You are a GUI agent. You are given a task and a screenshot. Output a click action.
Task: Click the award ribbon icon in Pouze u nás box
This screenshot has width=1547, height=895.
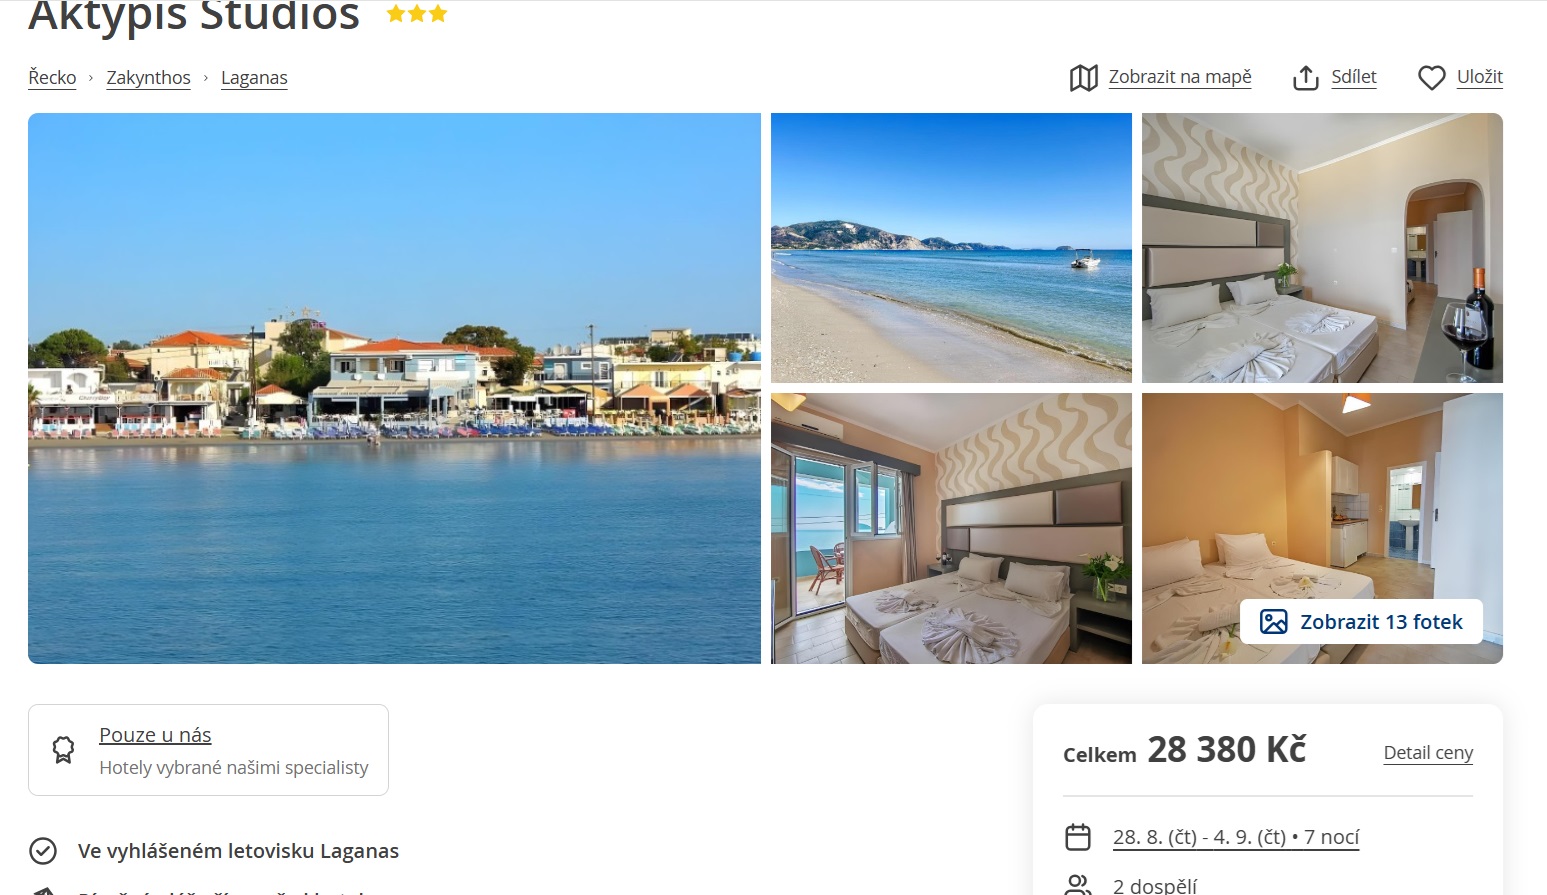63,750
